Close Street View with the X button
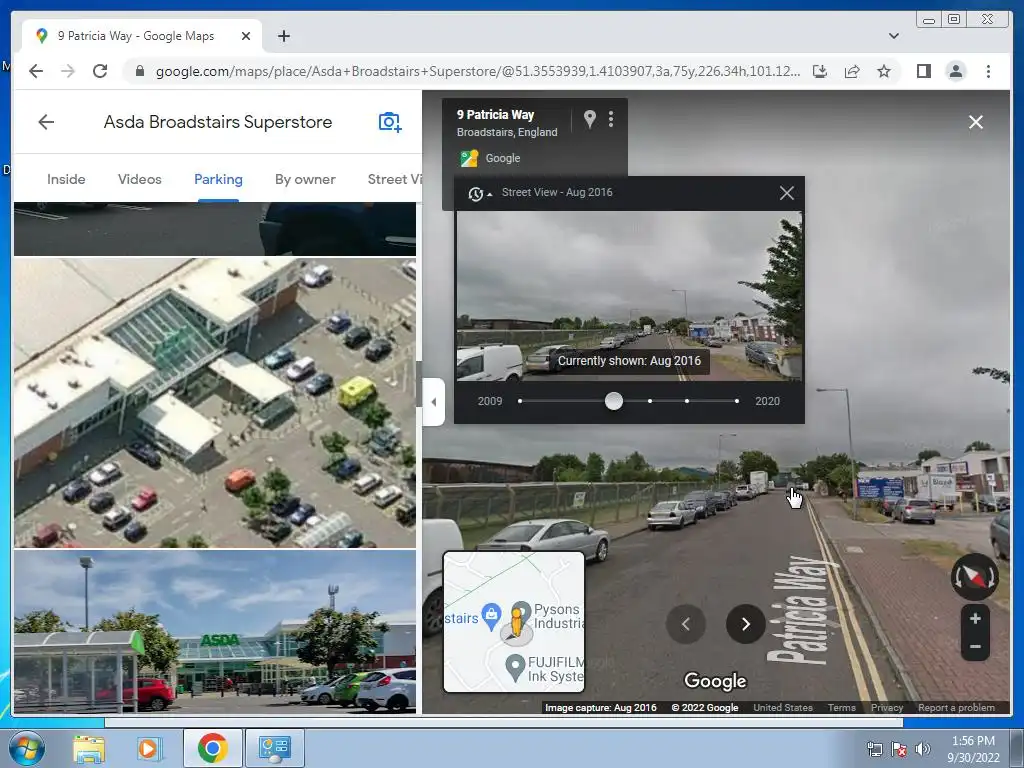1024x768 pixels. click(976, 122)
